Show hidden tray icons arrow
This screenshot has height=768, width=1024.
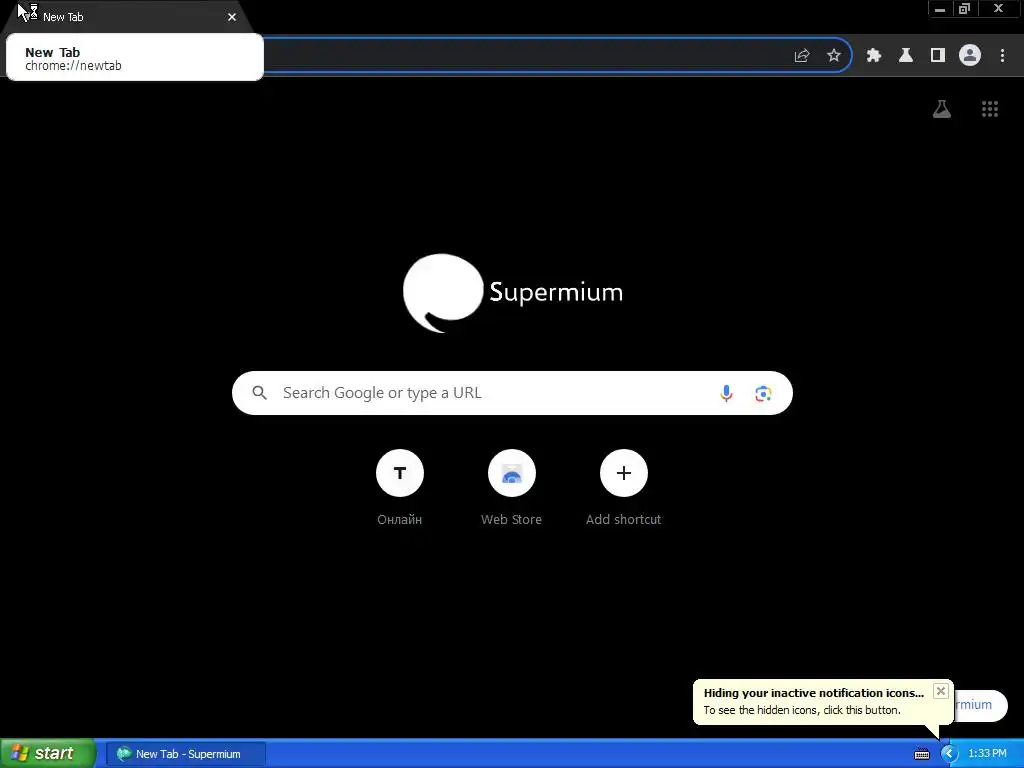948,754
